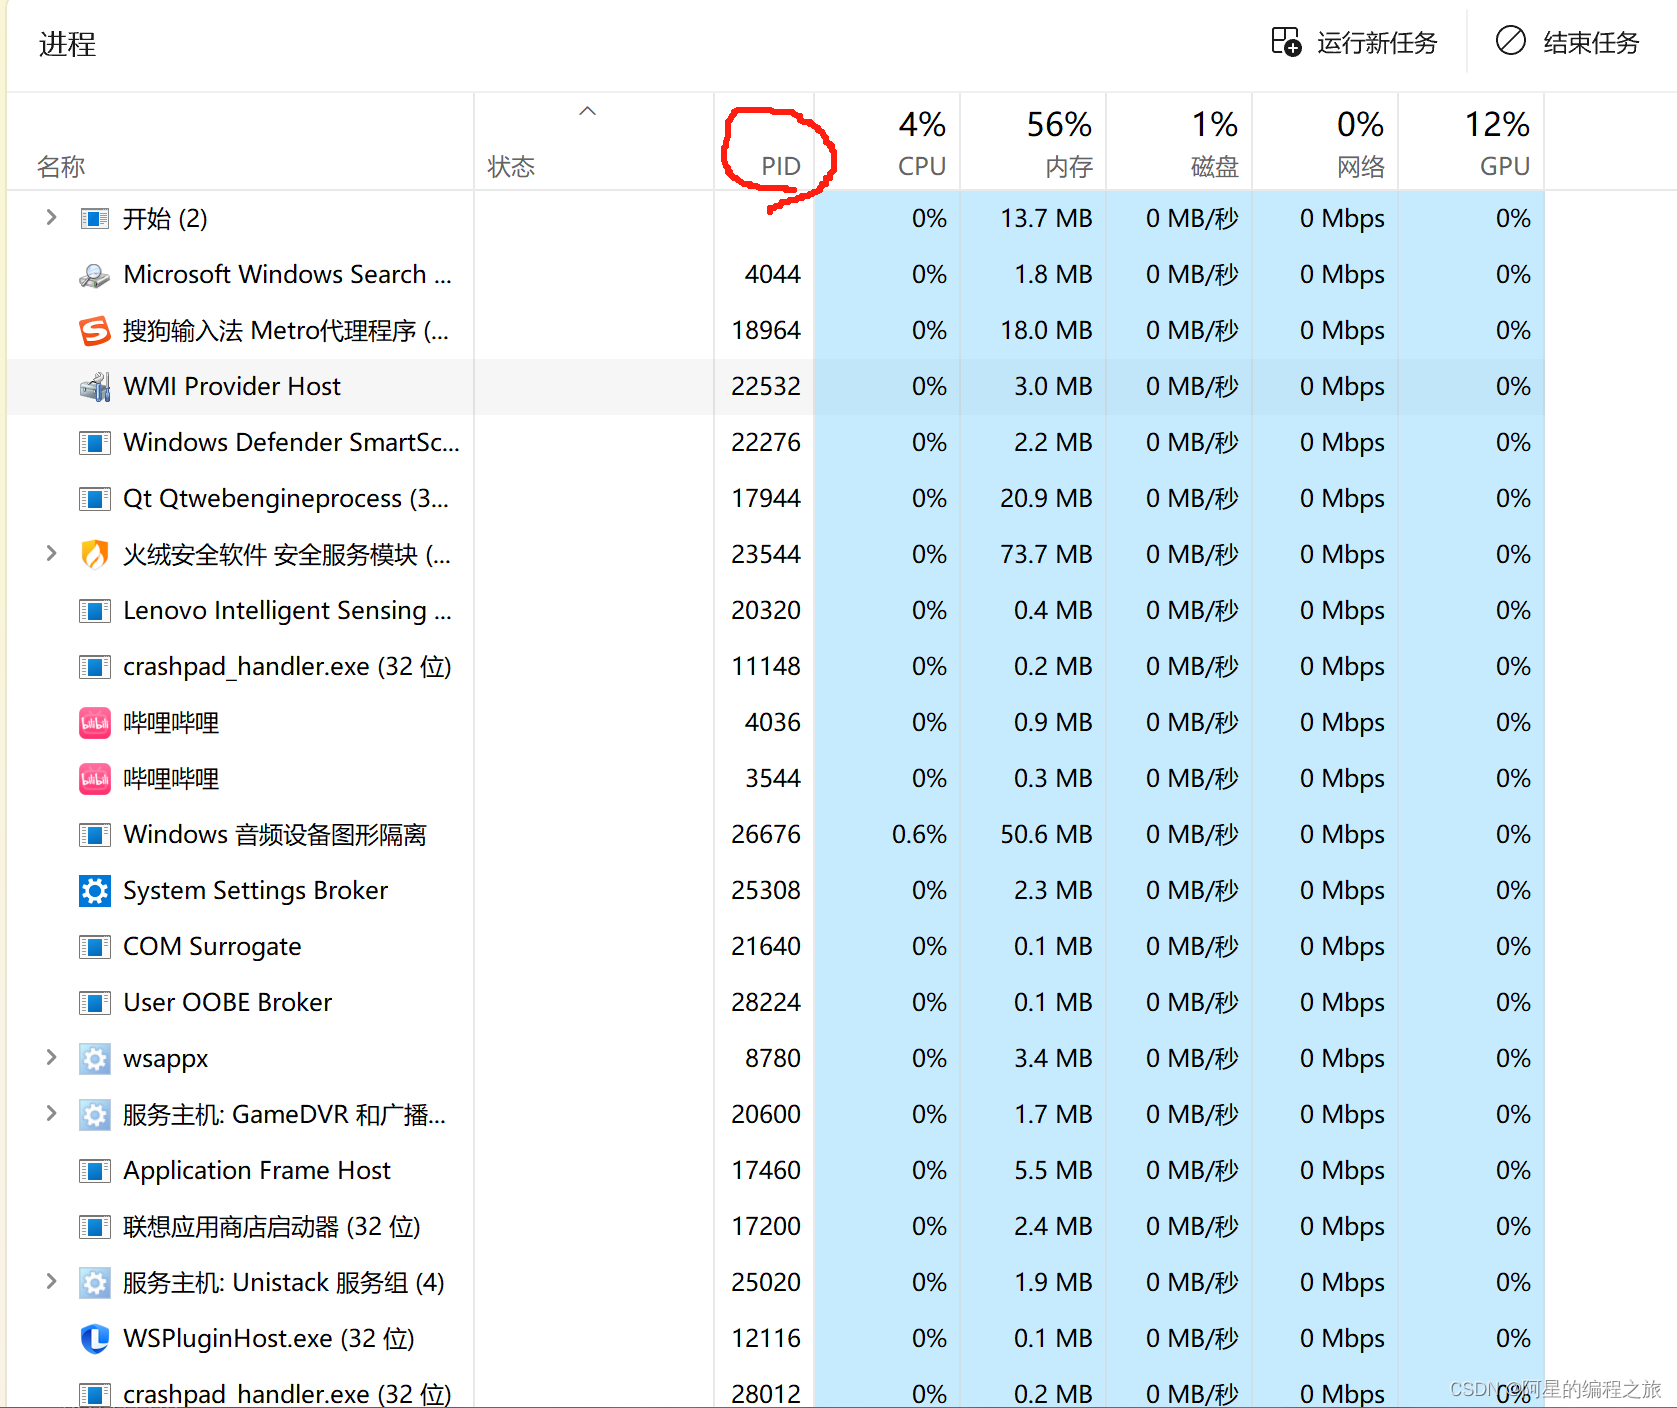Click the Lenovo Intelligent Sensing icon
The width and height of the screenshot is (1677, 1408).
(94, 611)
